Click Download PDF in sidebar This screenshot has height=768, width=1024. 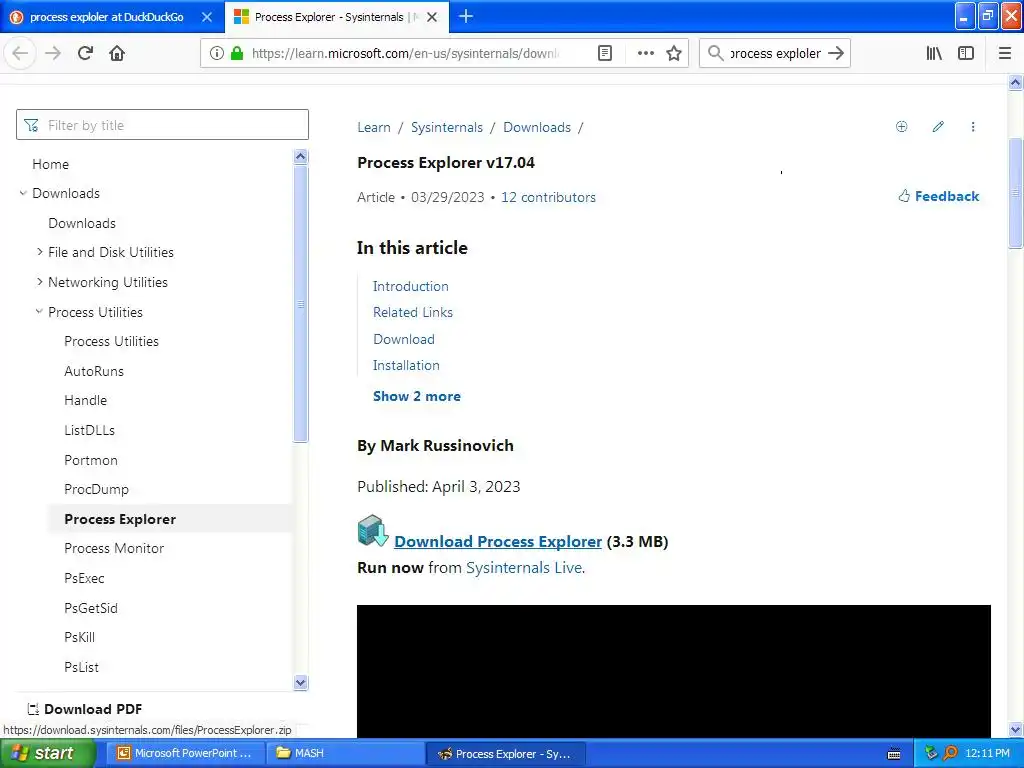click(x=85, y=709)
